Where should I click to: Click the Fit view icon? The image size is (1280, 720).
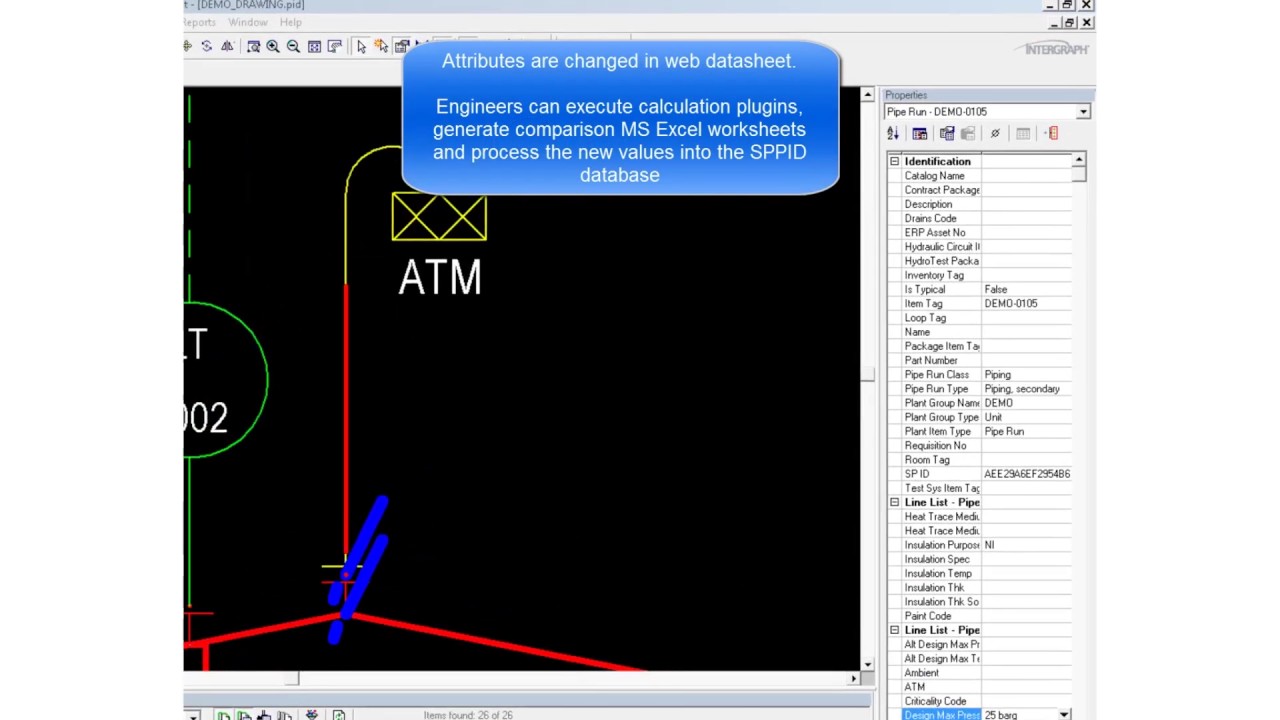tap(314, 46)
